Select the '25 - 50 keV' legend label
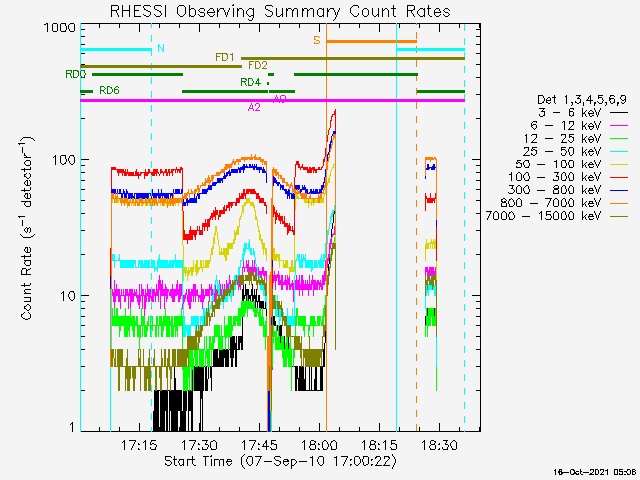The width and height of the screenshot is (640, 480). coord(563,151)
